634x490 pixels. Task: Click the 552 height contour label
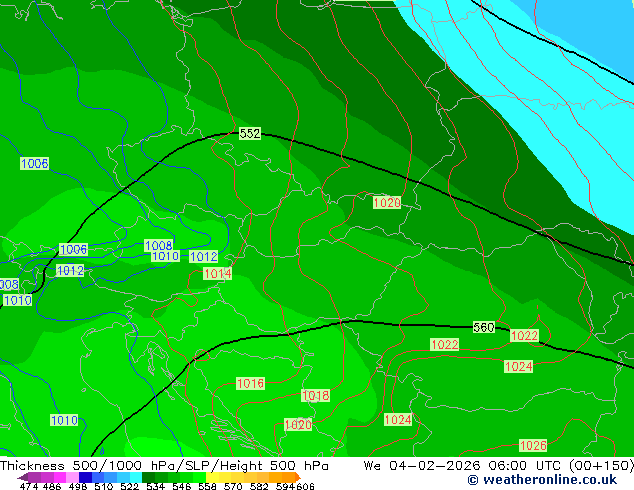(250, 133)
